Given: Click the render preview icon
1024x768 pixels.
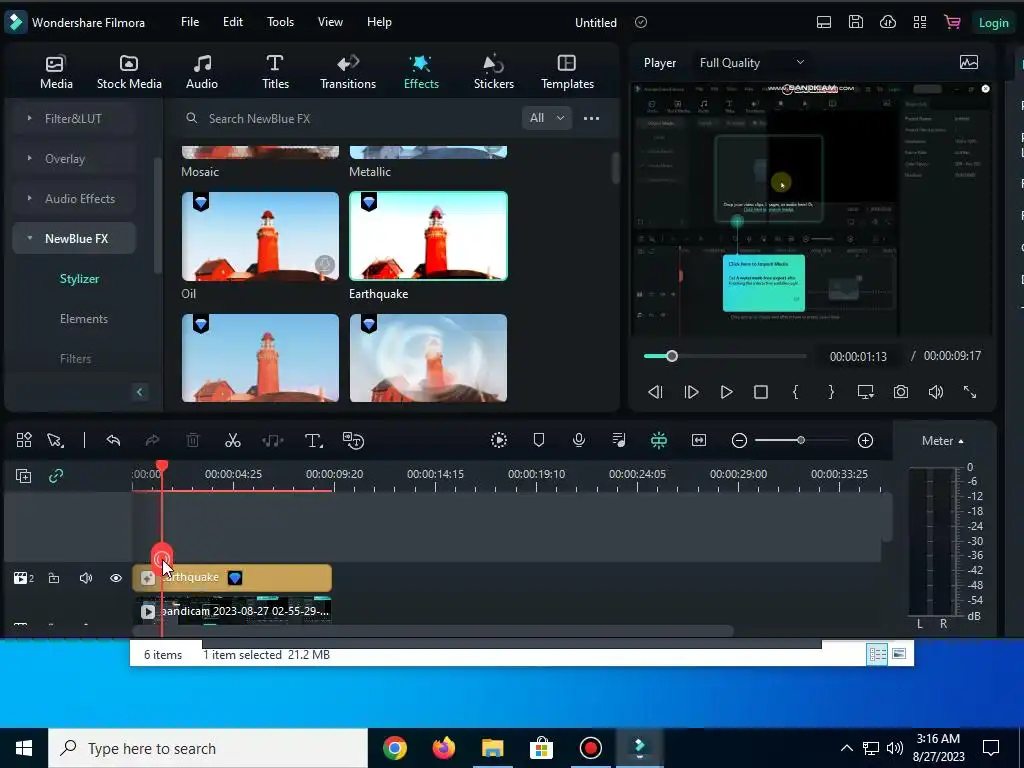Looking at the screenshot, I should (499, 441).
